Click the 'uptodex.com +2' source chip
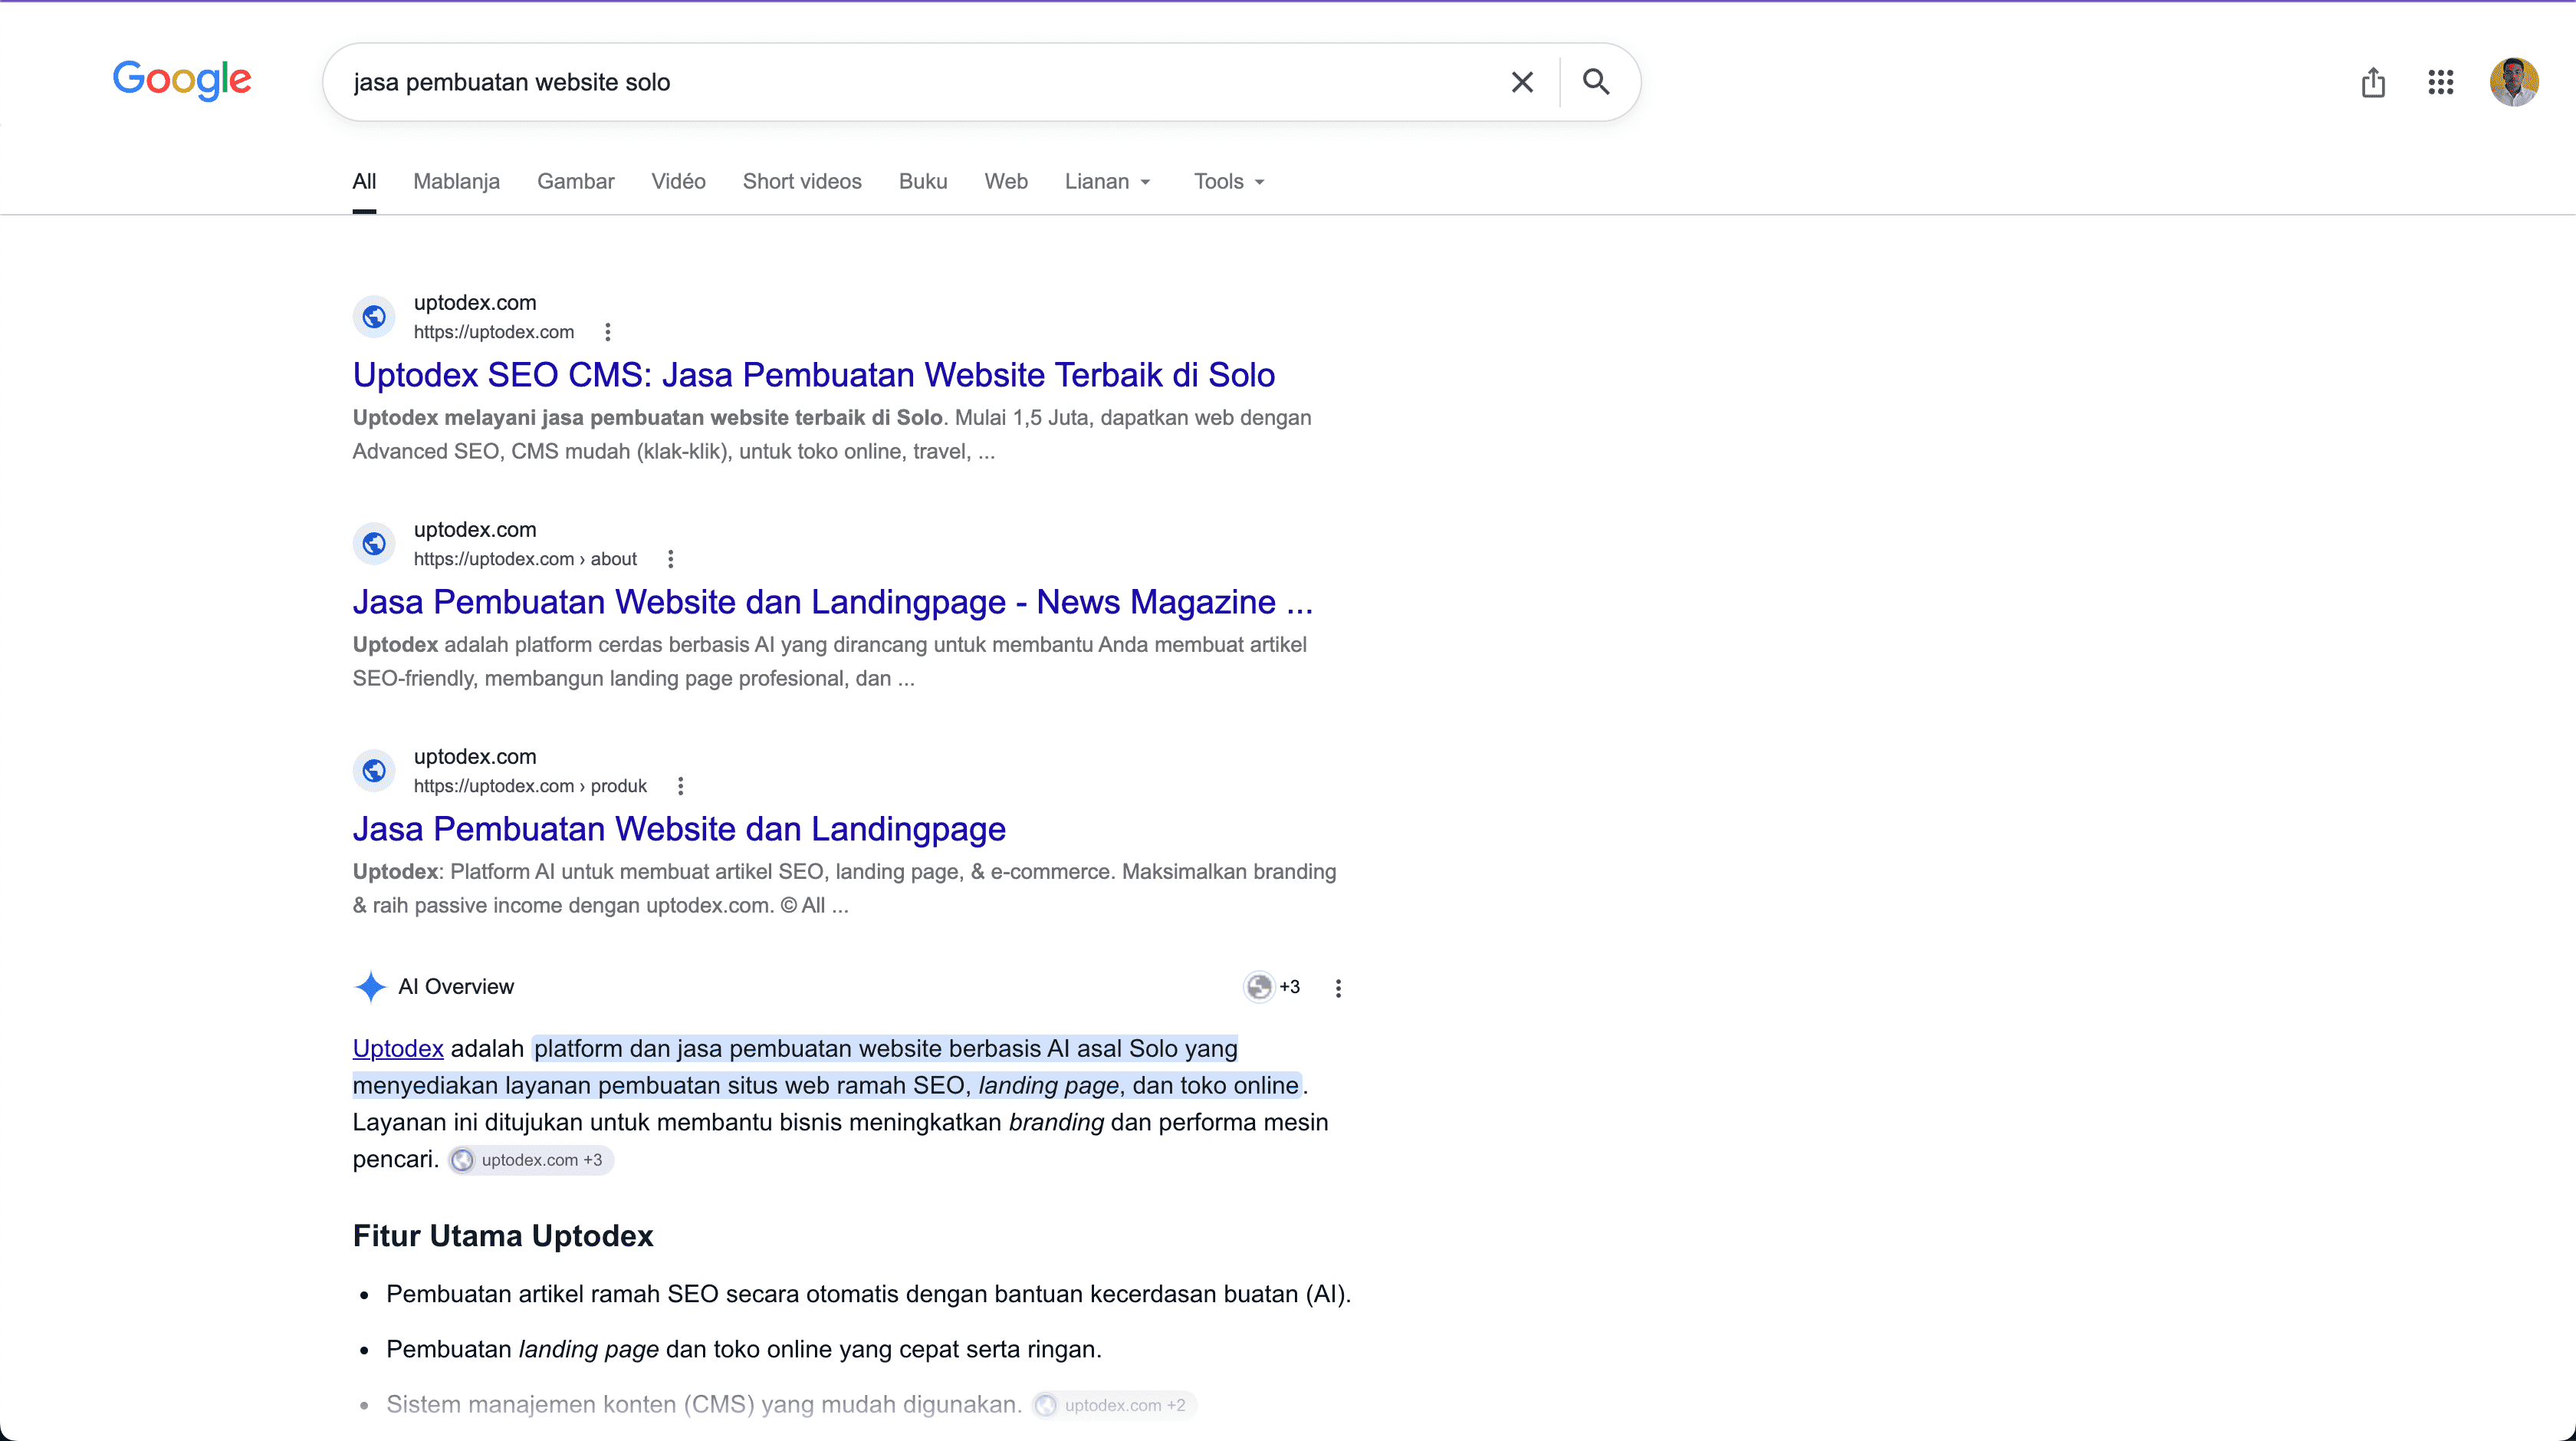Viewport: 2576px width, 1441px height. point(1114,1405)
